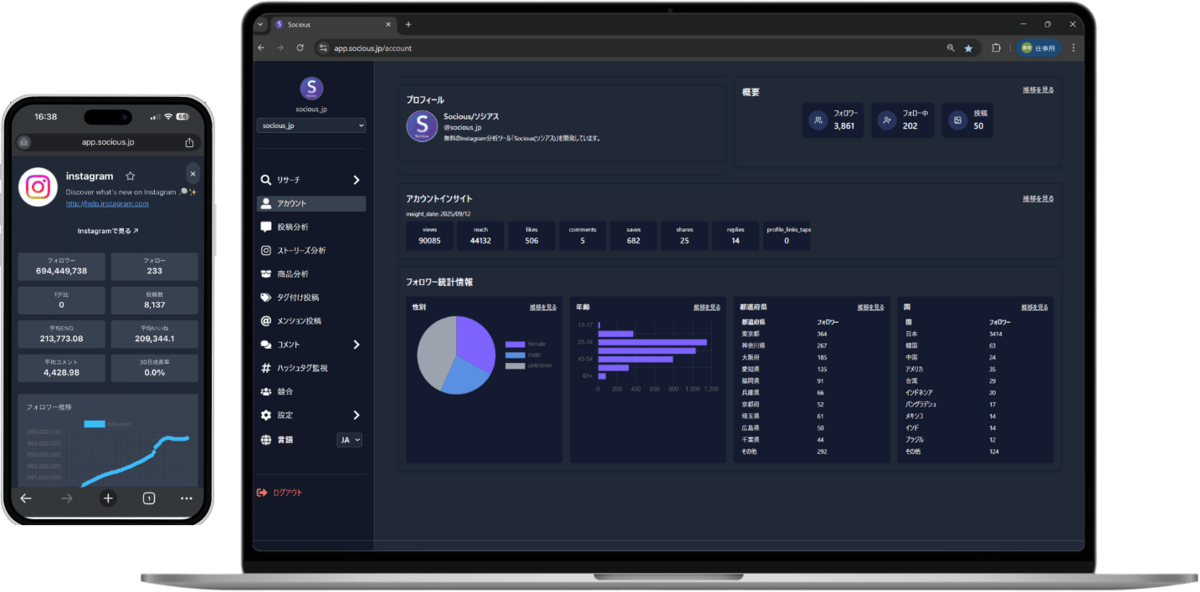Open 投稿分析 in the sidebar
Screen dimensions: 1200x592
pos(292,227)
